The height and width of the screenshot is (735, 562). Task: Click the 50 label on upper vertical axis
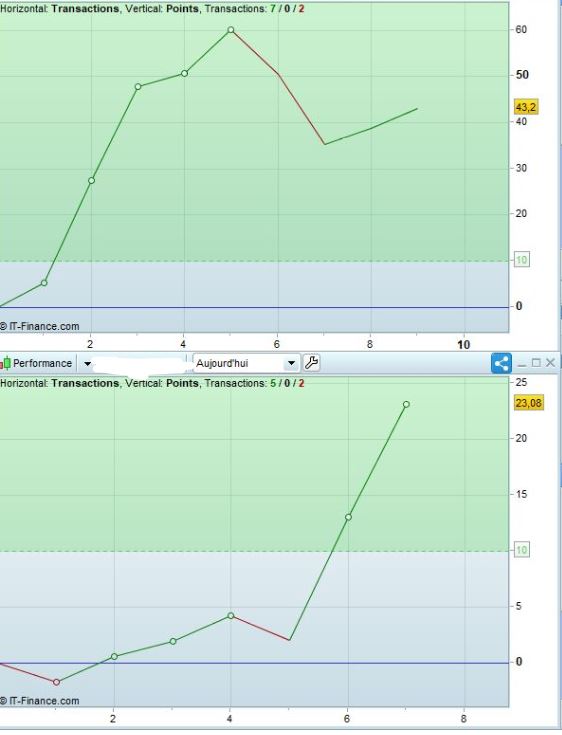pyautogui.click(x=522, y=75)
